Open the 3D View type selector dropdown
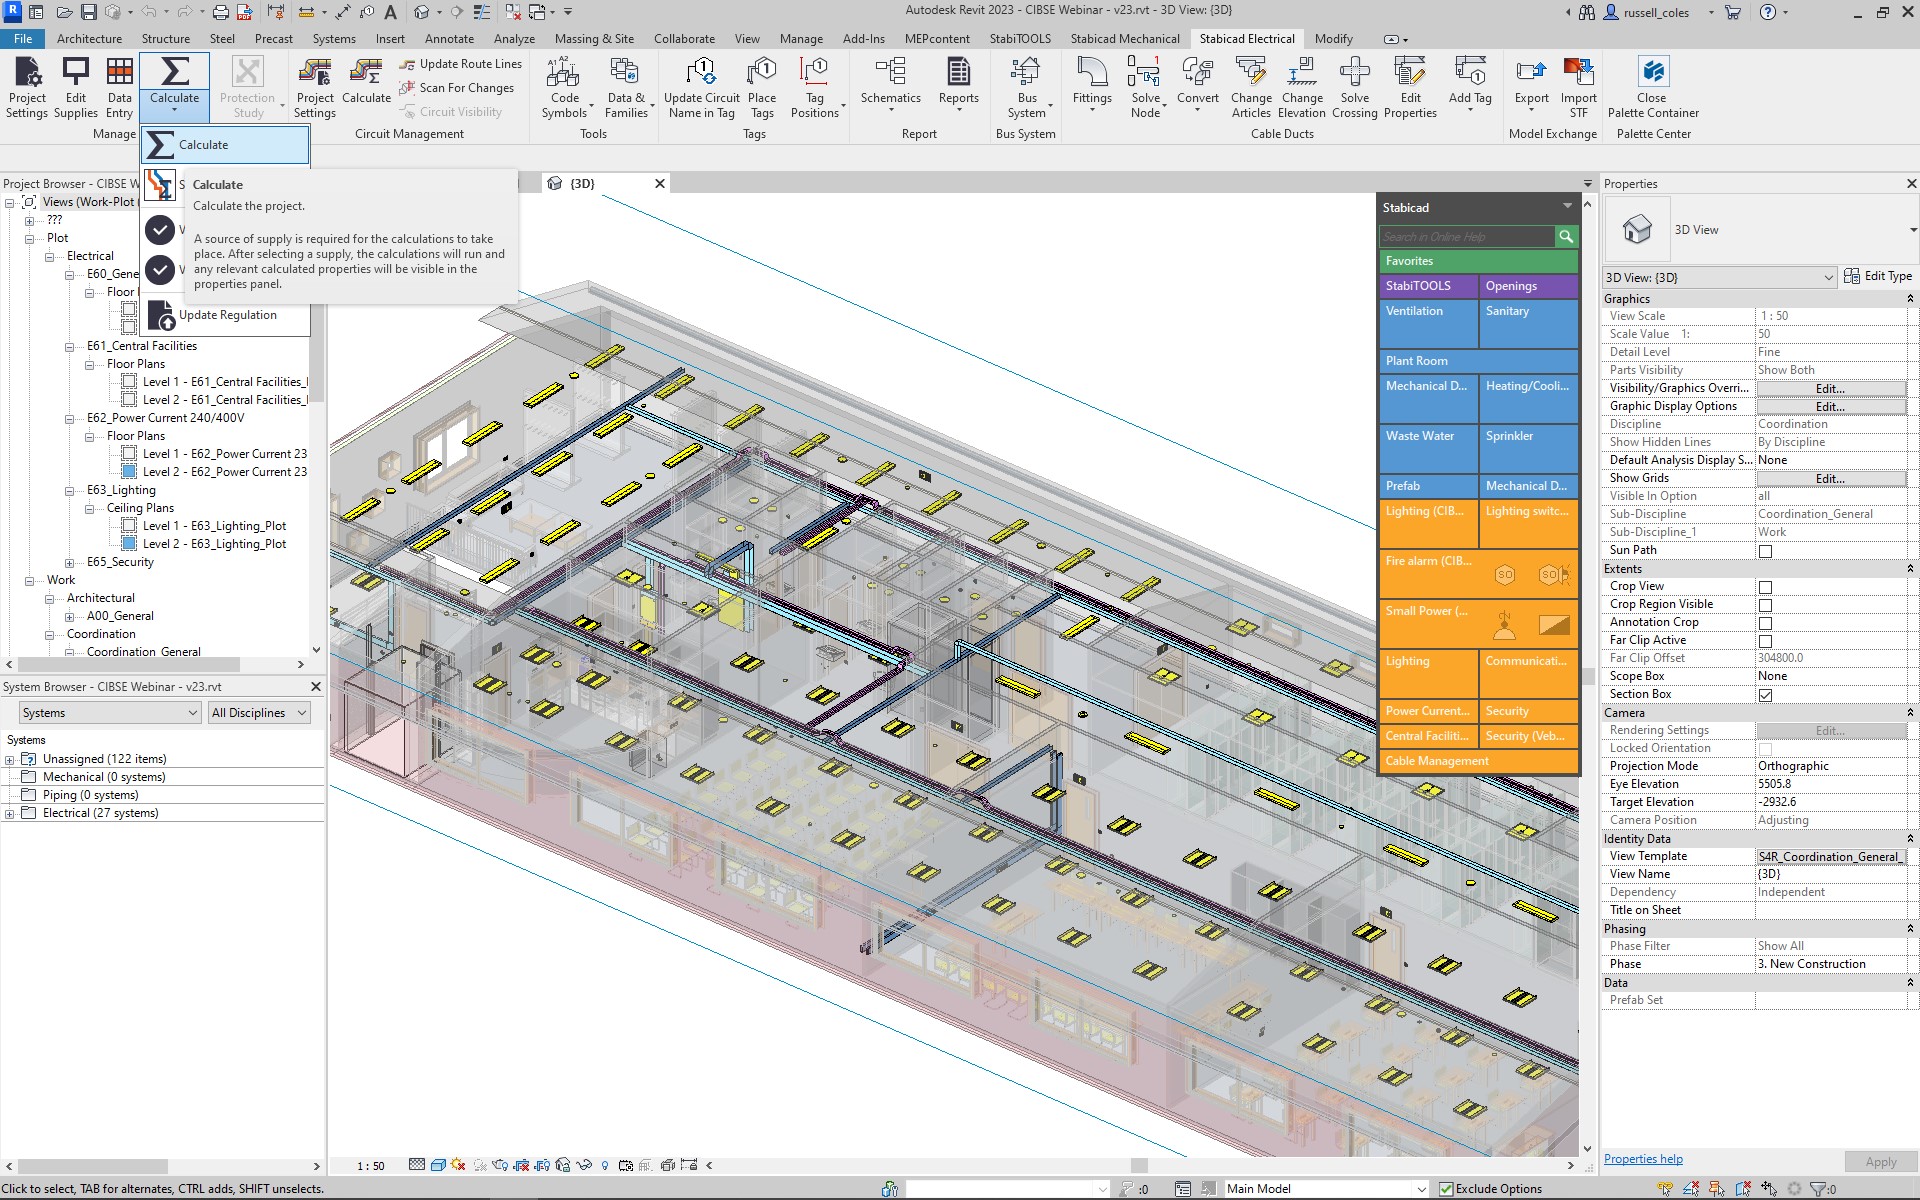1920x1200 pixels. click(x=1912, y=230)
